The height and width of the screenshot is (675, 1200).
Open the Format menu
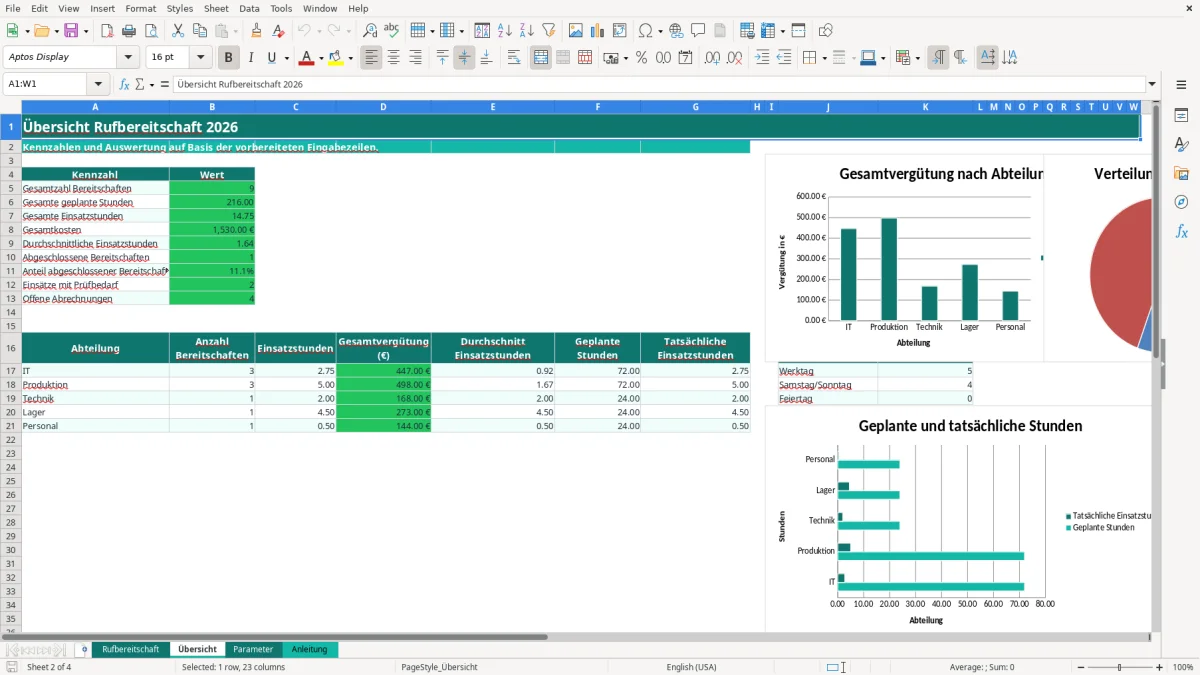click(x=141, y=8)
